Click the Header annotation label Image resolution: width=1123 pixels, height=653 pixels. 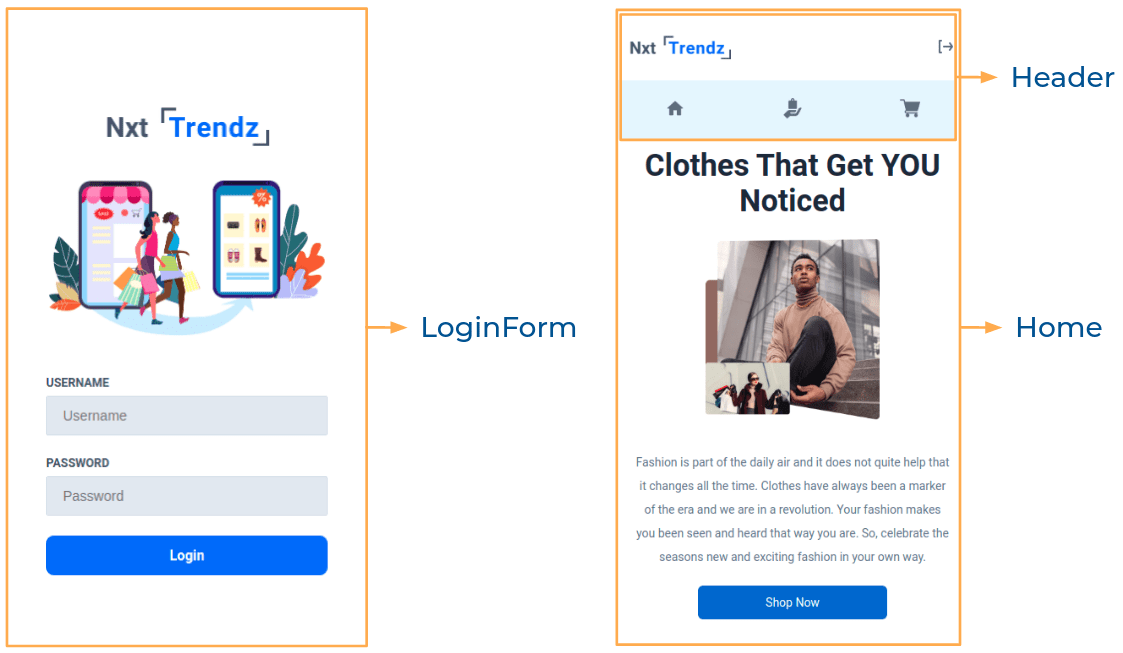pyautogui.click(x=1063, y=77)
